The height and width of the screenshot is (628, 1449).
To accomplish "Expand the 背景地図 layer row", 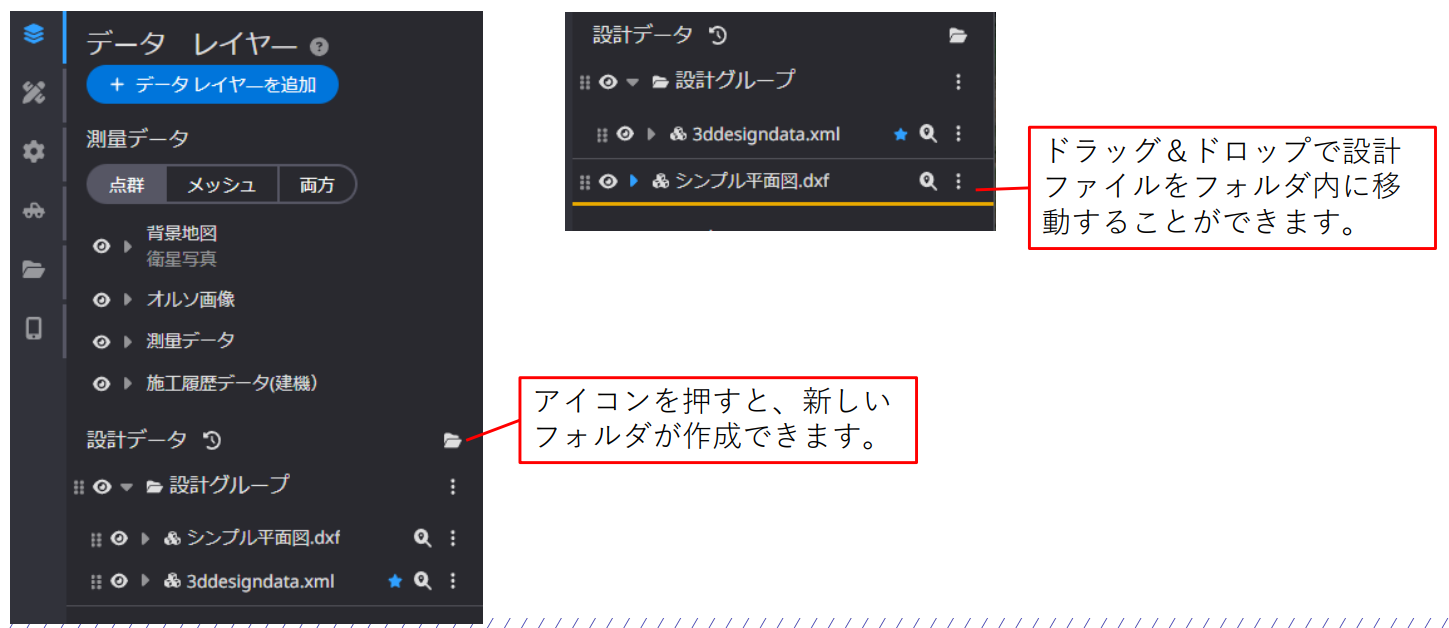I will (127, 246).
